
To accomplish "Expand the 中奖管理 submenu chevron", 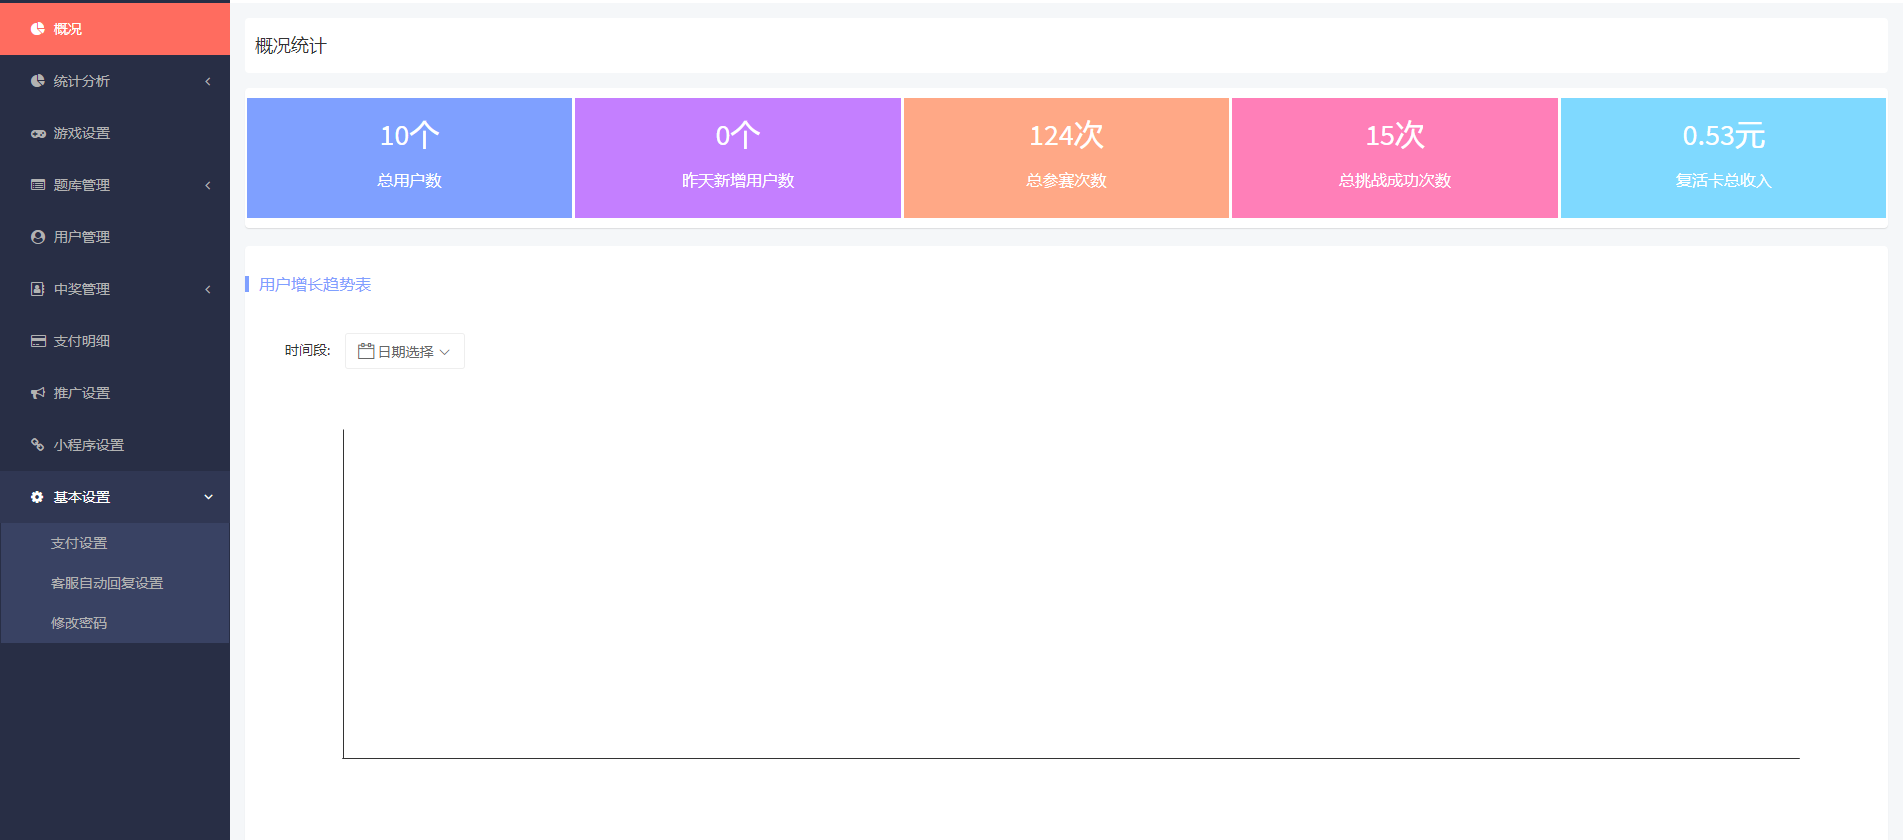I will (x=208, y=289).
